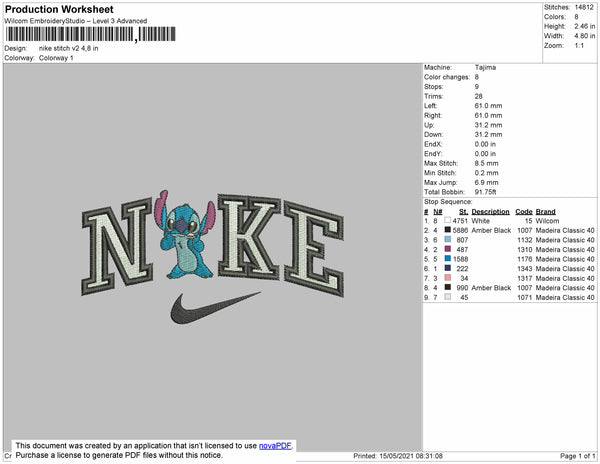Screen dimensions: 600x464
Task: Click the Machine value 'Tajima'
Action: click(485, 67)
